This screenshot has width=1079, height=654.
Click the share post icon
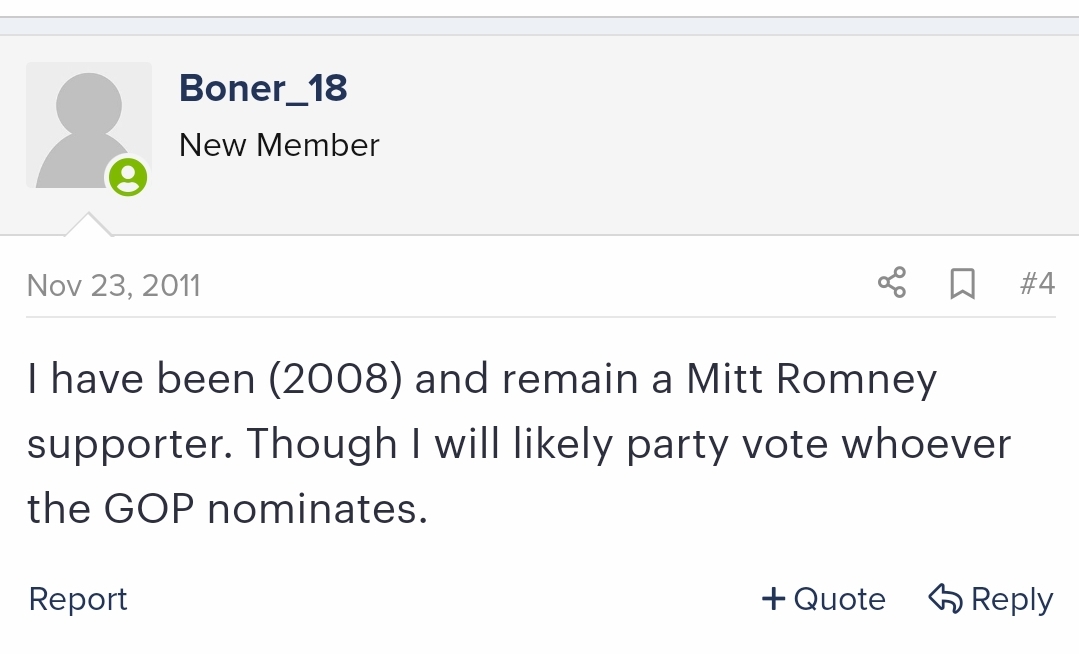[892, 283]
